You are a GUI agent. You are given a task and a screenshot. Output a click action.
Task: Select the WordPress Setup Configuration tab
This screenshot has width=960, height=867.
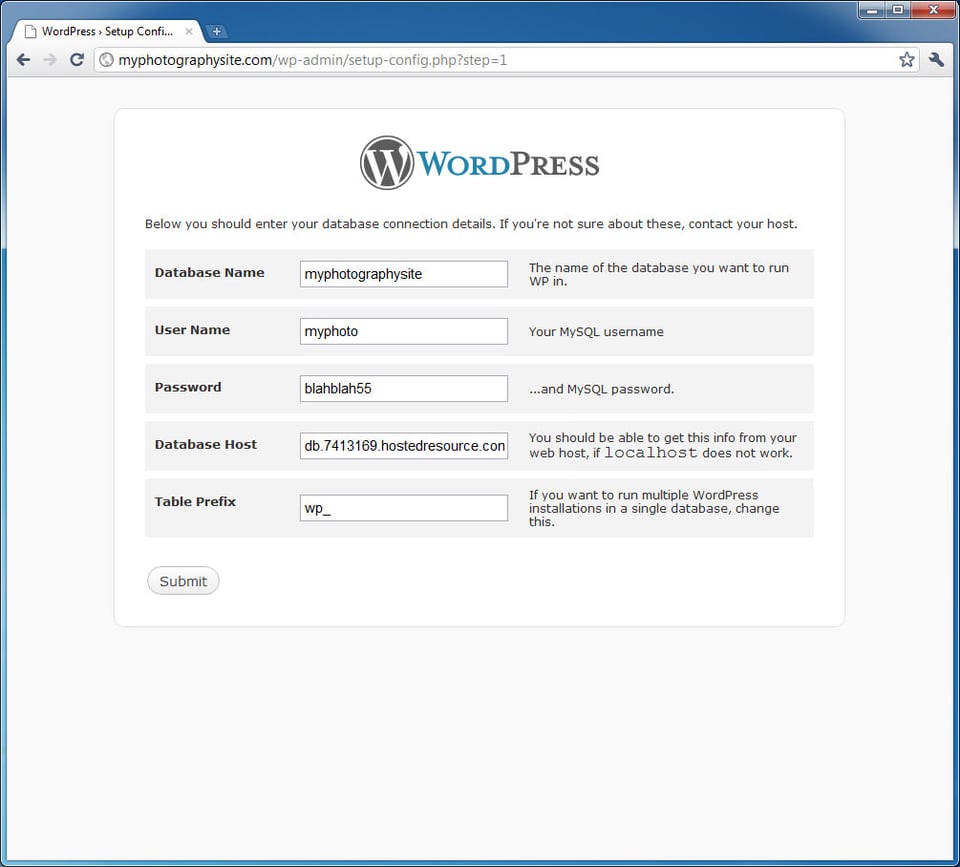108,31
